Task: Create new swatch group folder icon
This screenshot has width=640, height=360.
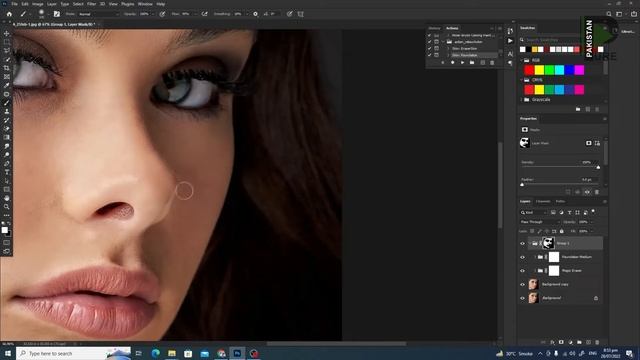Action: 578,109
